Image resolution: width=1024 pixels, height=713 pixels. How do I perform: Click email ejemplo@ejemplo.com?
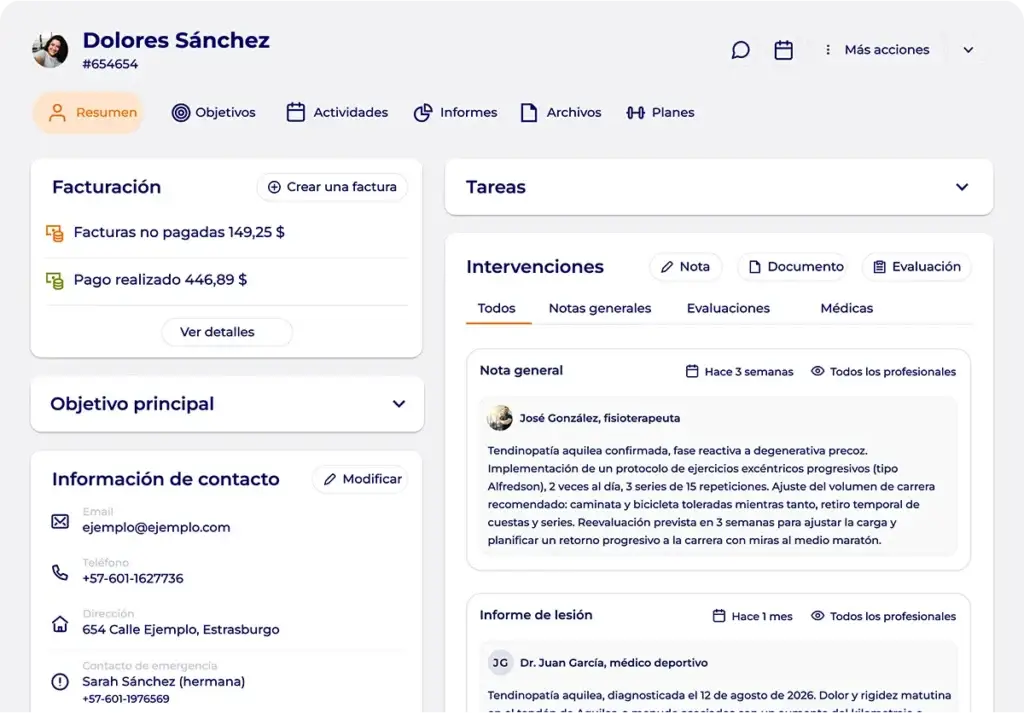(x=156, y=527)
